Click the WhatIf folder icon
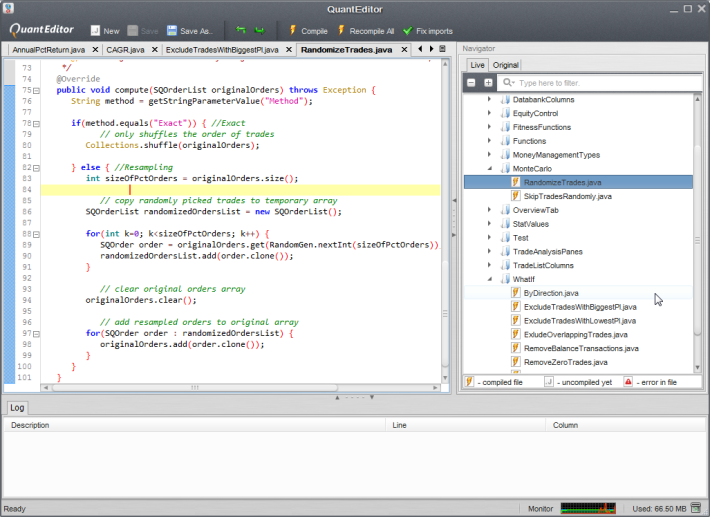Image resolution: width=710 pixels, height=517 pixels. point(504,279)
